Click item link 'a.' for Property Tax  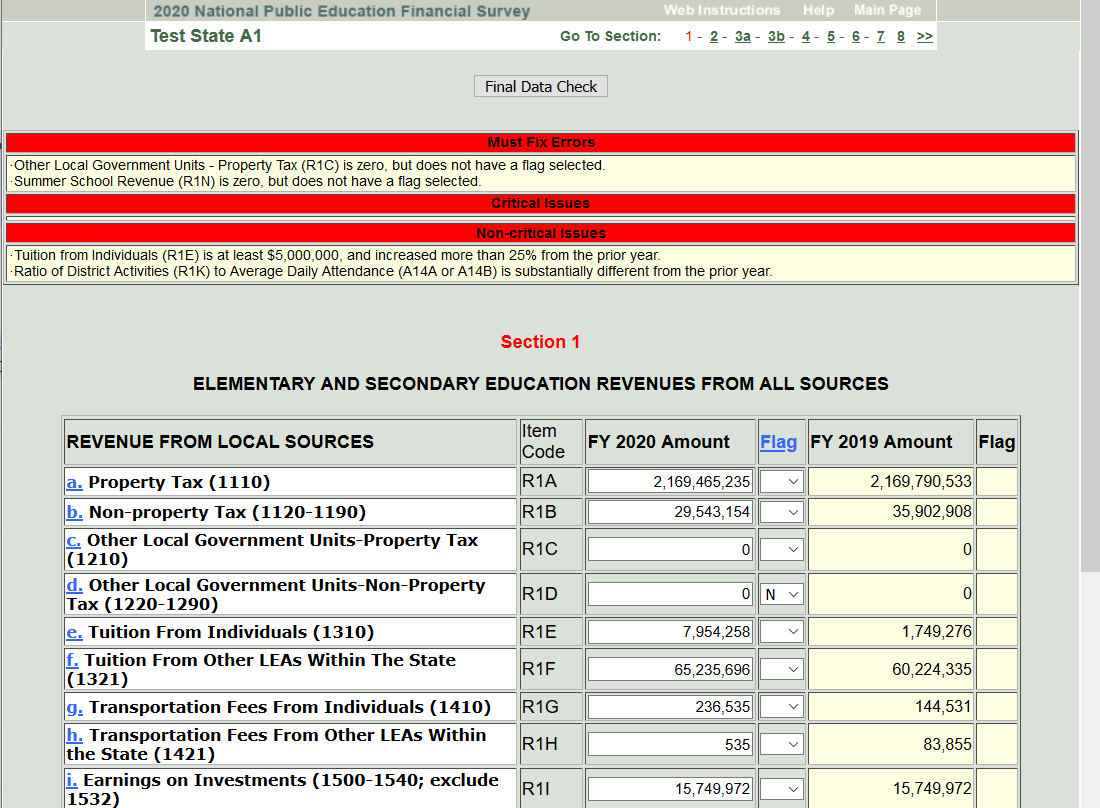(74, 482)
